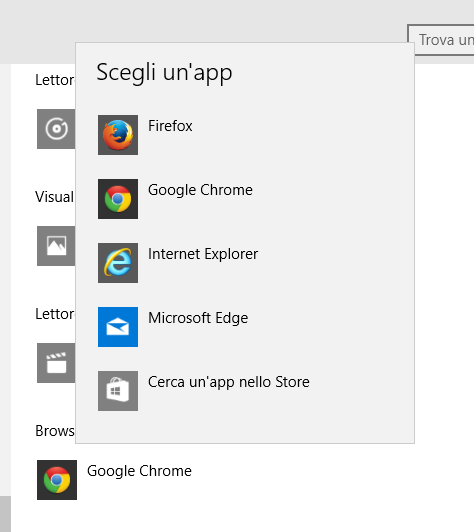Open the photo viewer default app icon
Screen dimensions: 474x532
56,246
